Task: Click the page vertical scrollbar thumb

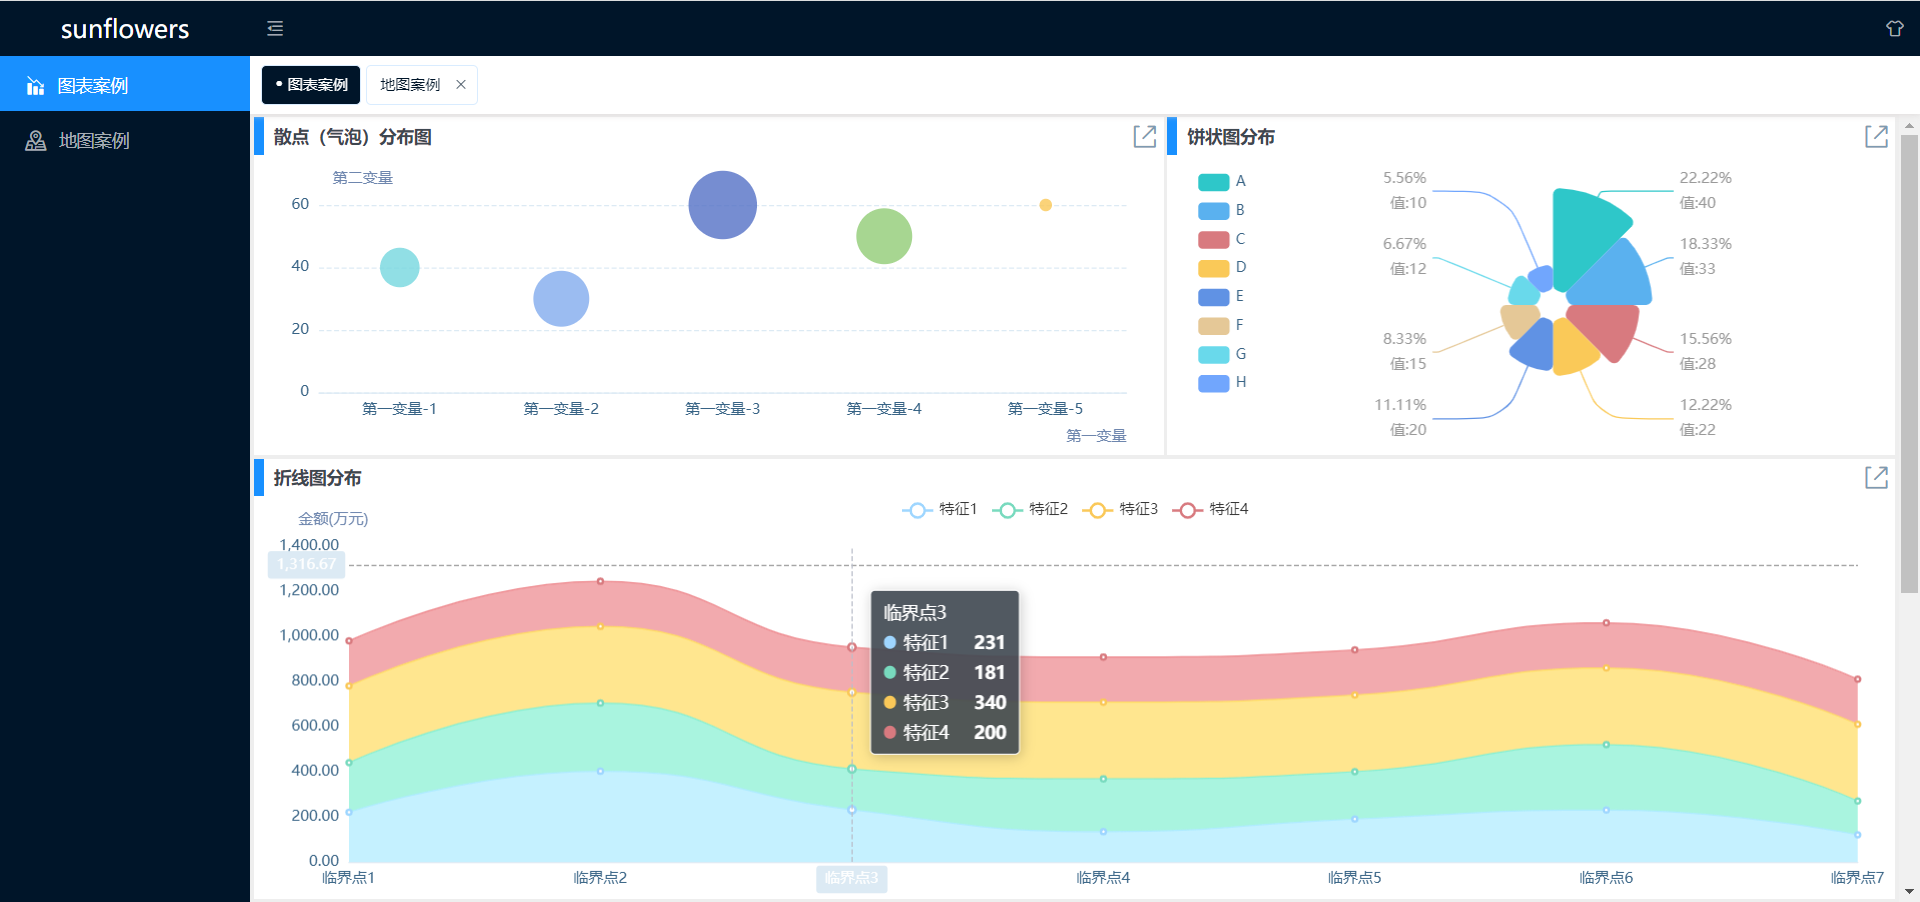Action: 1909,363
